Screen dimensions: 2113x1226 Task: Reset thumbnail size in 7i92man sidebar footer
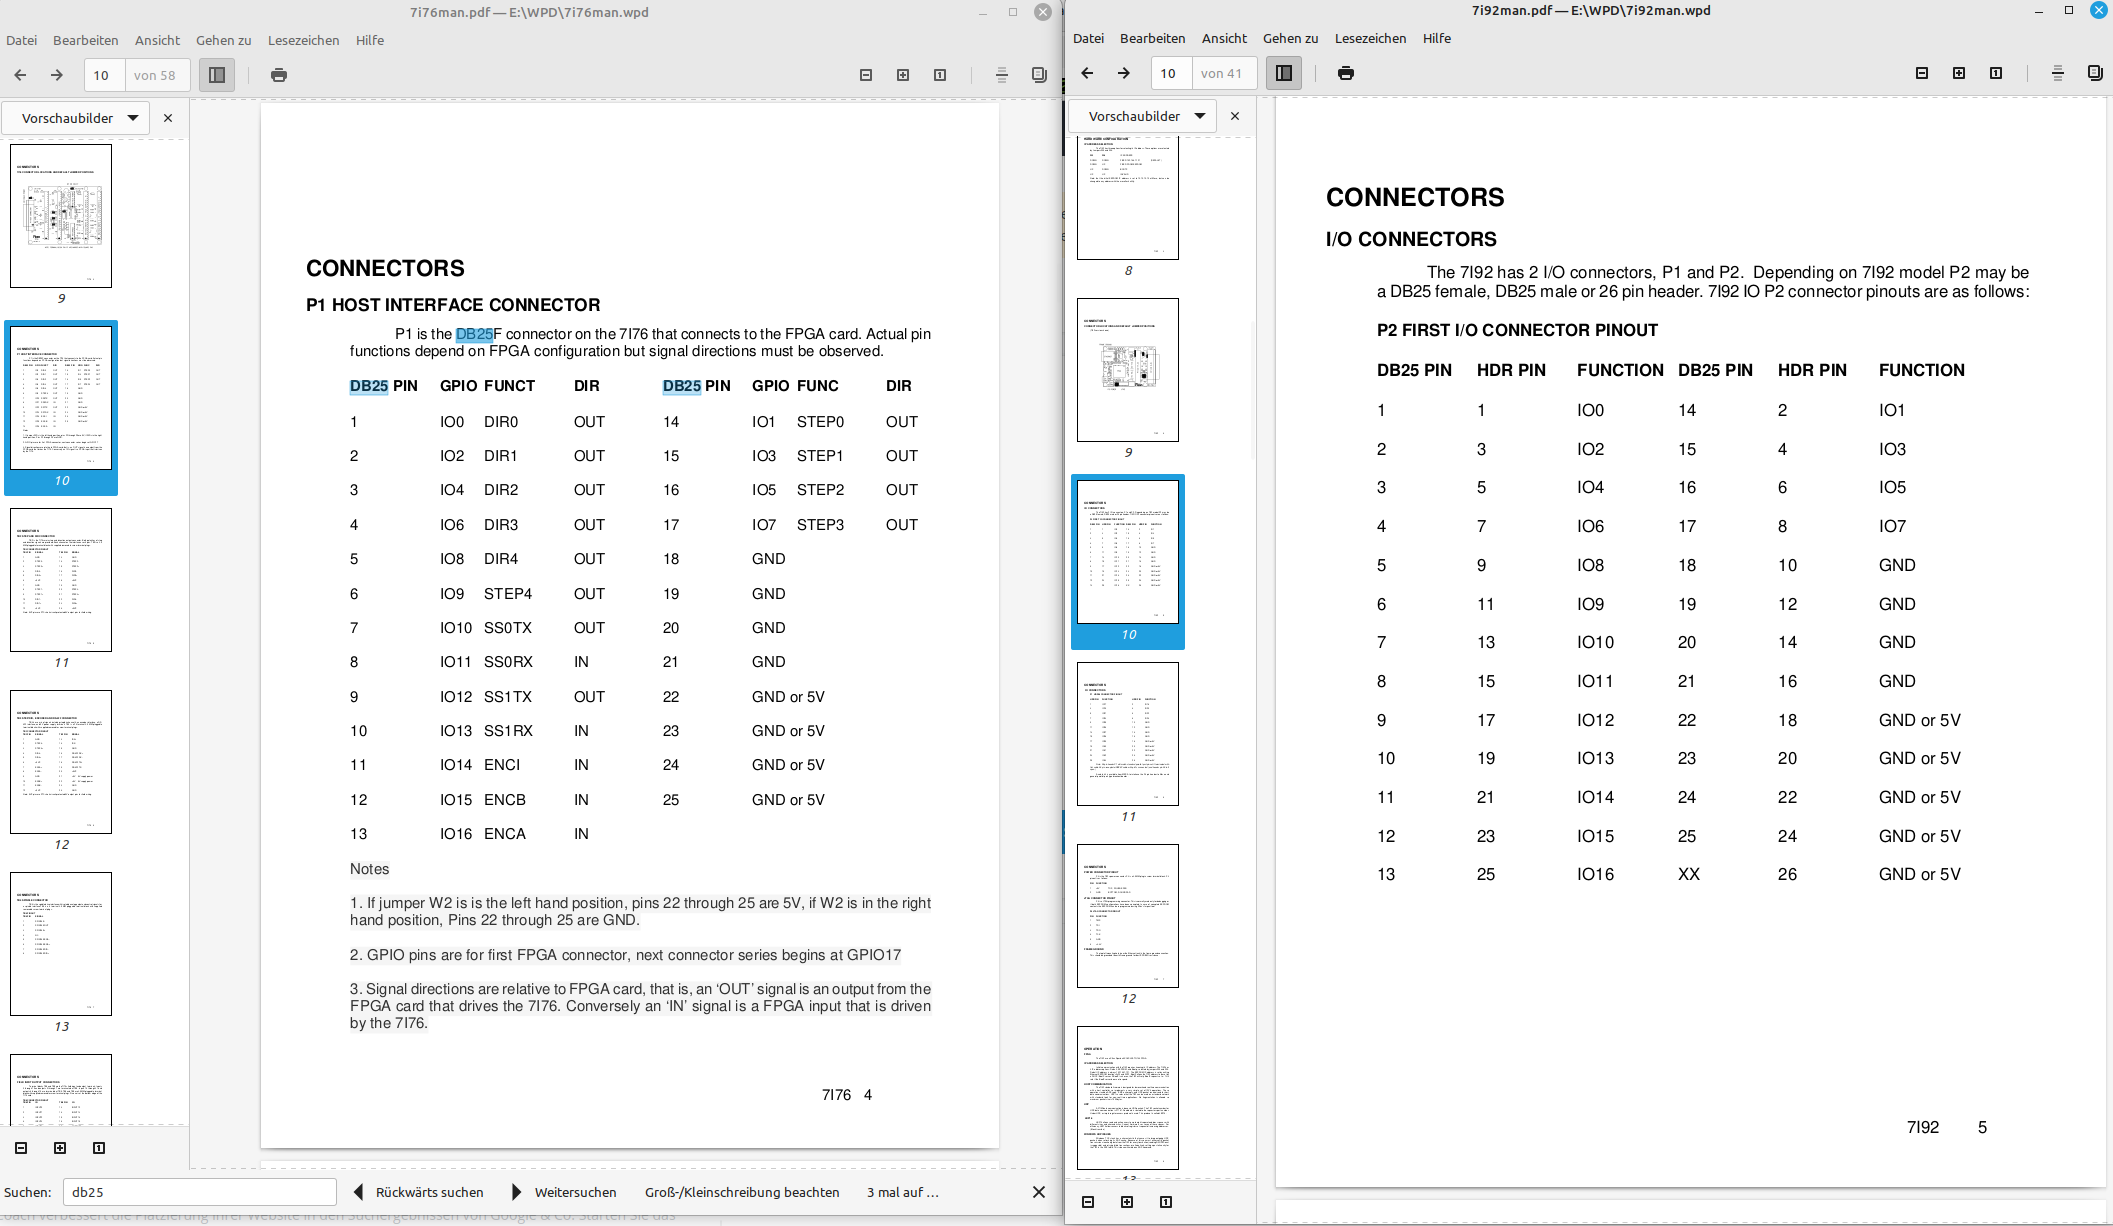point(1166,1202)
